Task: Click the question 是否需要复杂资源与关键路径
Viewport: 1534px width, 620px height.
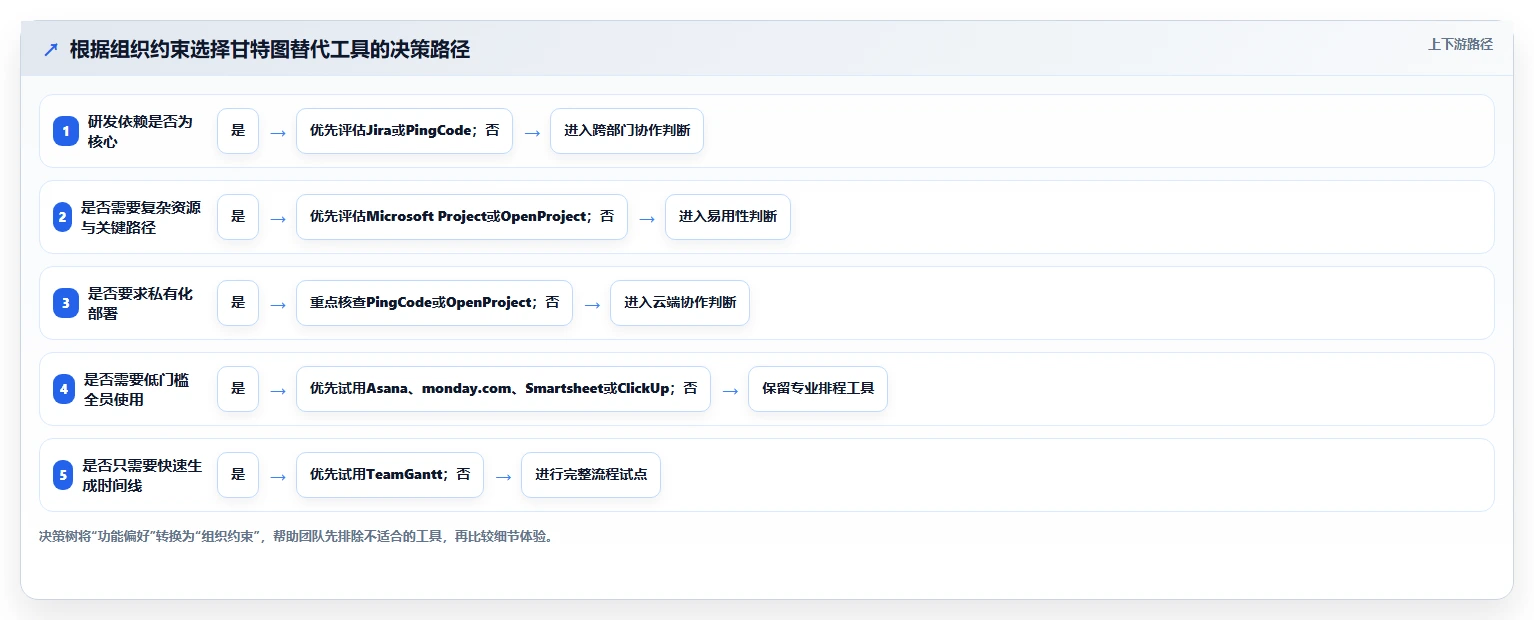Action: click(x=141, y=217)
